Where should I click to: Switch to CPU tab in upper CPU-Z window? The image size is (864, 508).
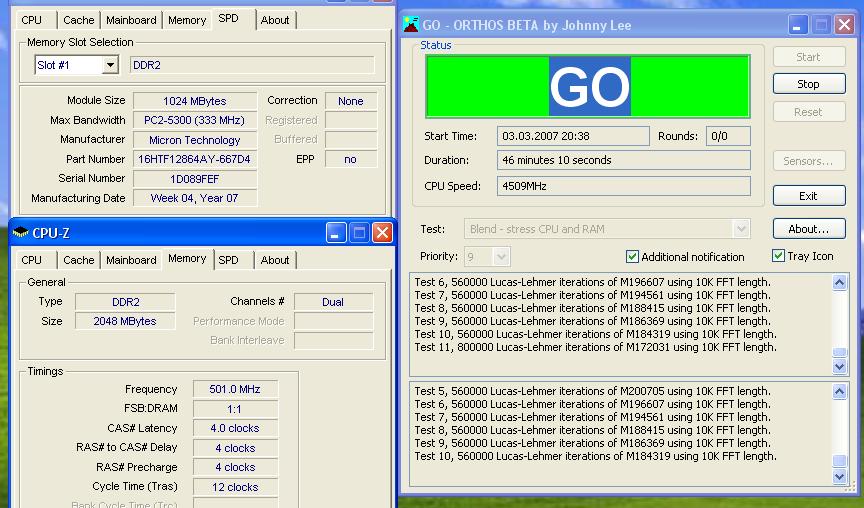pos(31,20)
